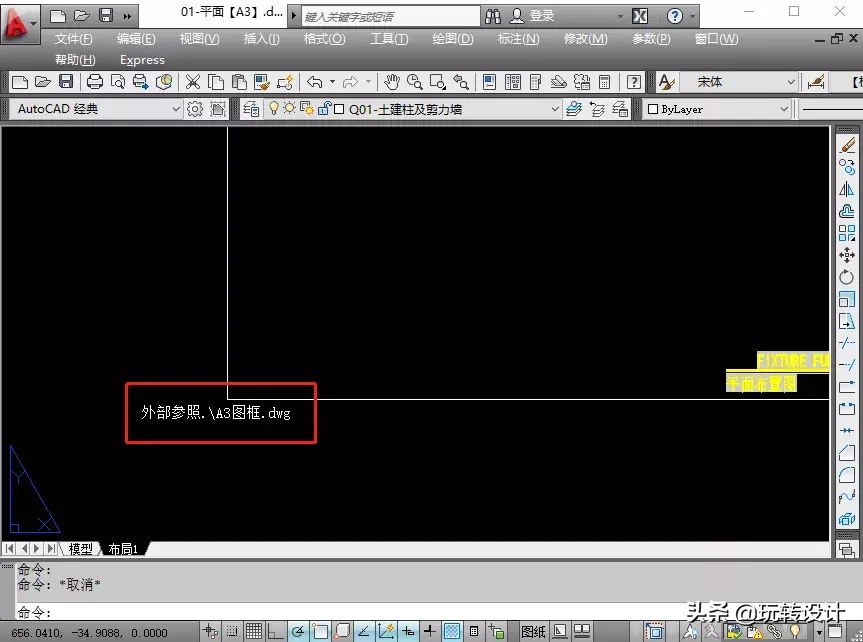
Task: Click the coordinates readout in status bar
Action: [89, 633]
